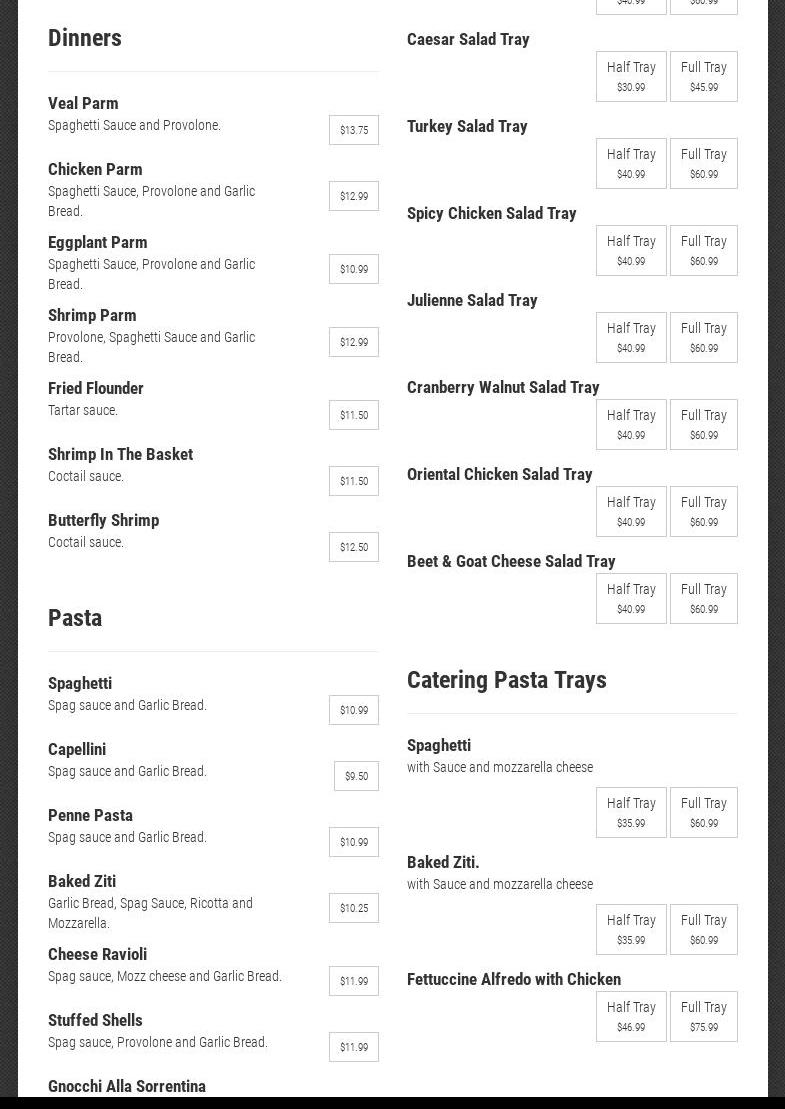Select Capellini $9.50 price button

coord(356,776)
